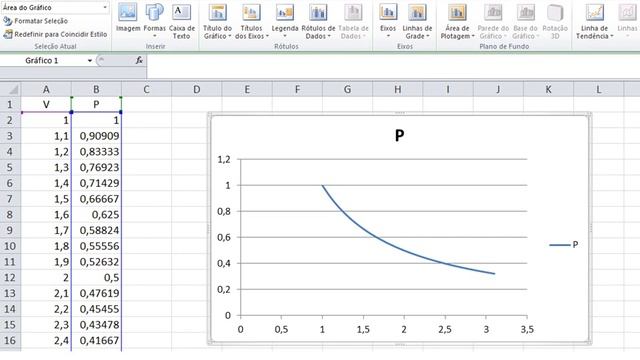Image resolution: width=640 pixels, height=360 pixels.
Task: Select column B header
Action: pyautogui.click(x=96, y=89)
